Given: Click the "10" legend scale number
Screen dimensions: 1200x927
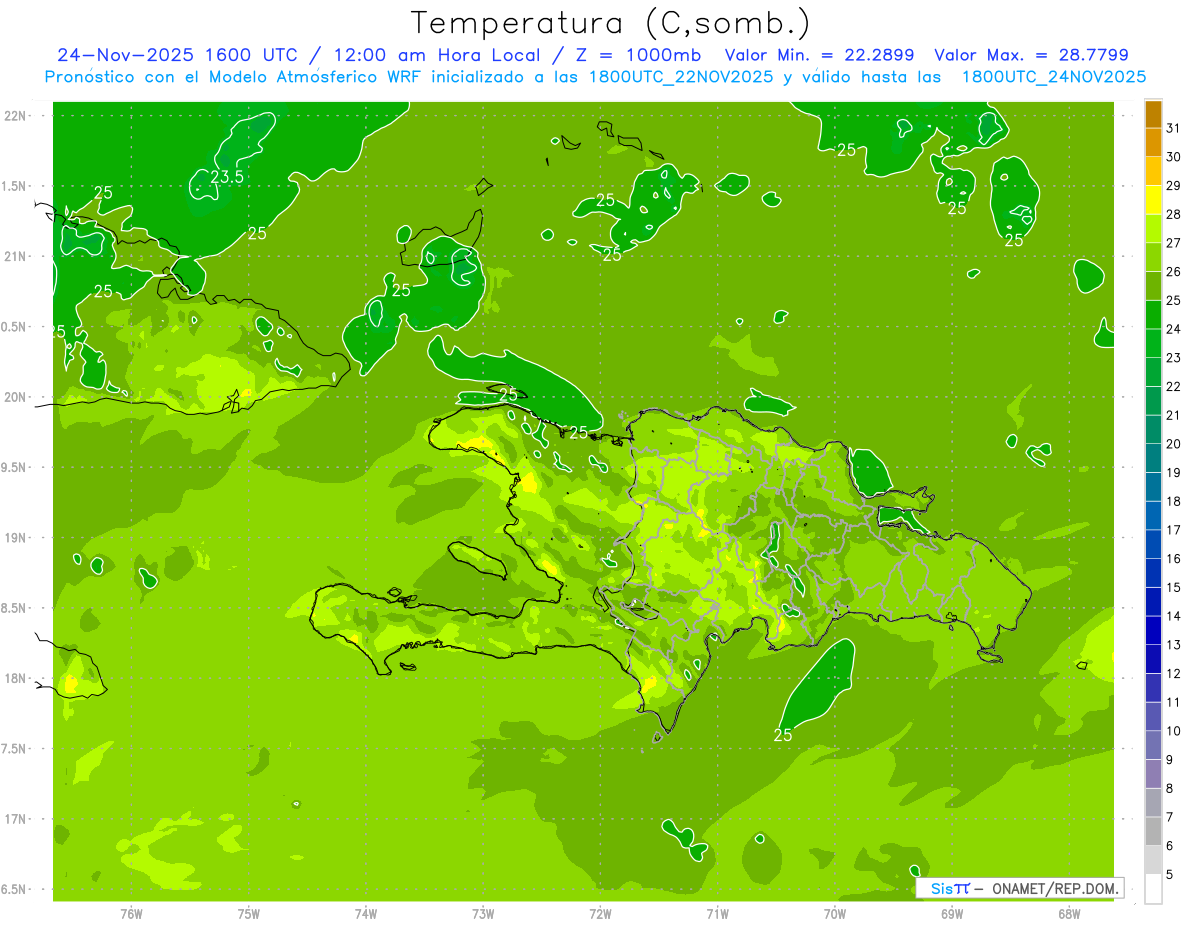Looking at the screenshot, I should 1175,731.
